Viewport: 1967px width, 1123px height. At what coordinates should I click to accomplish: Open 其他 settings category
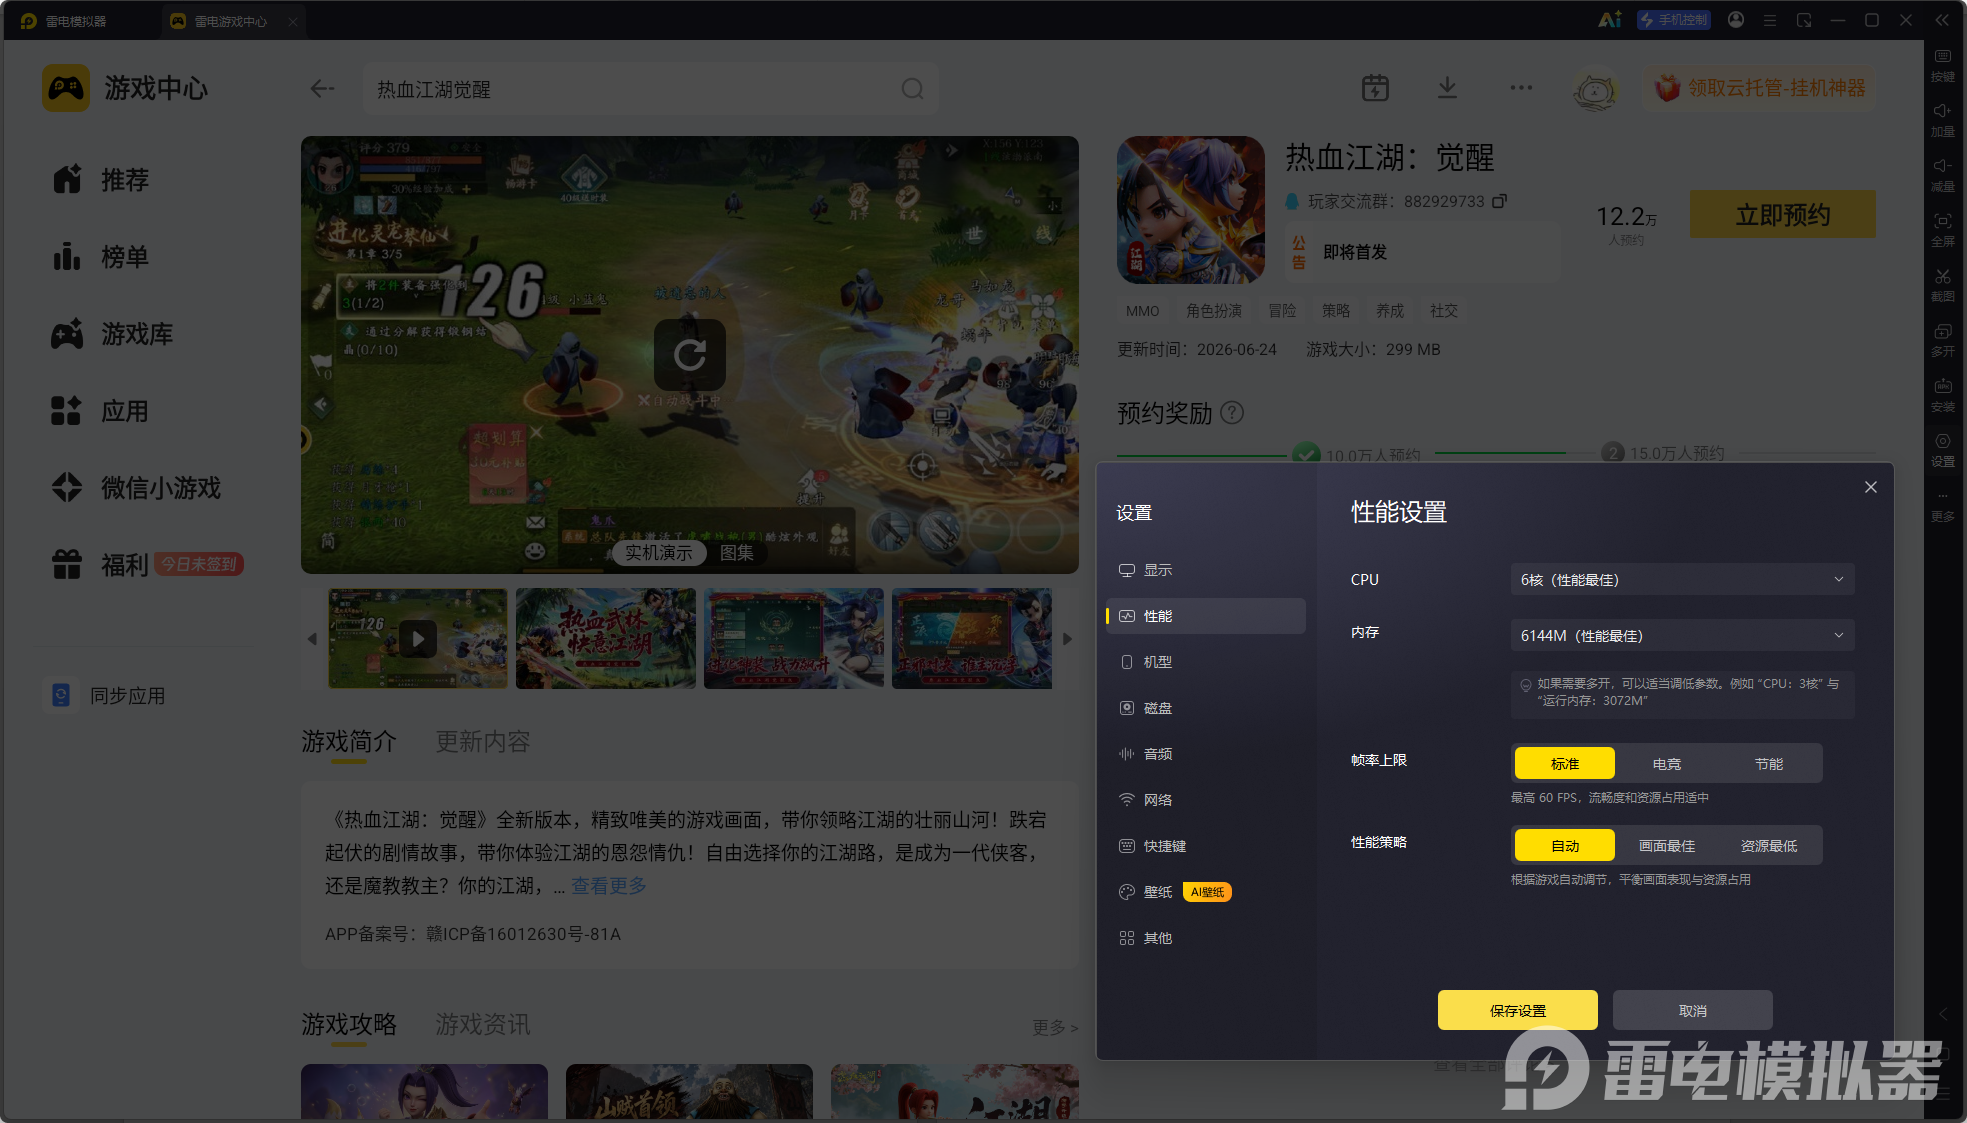[x=1205, y=938]
